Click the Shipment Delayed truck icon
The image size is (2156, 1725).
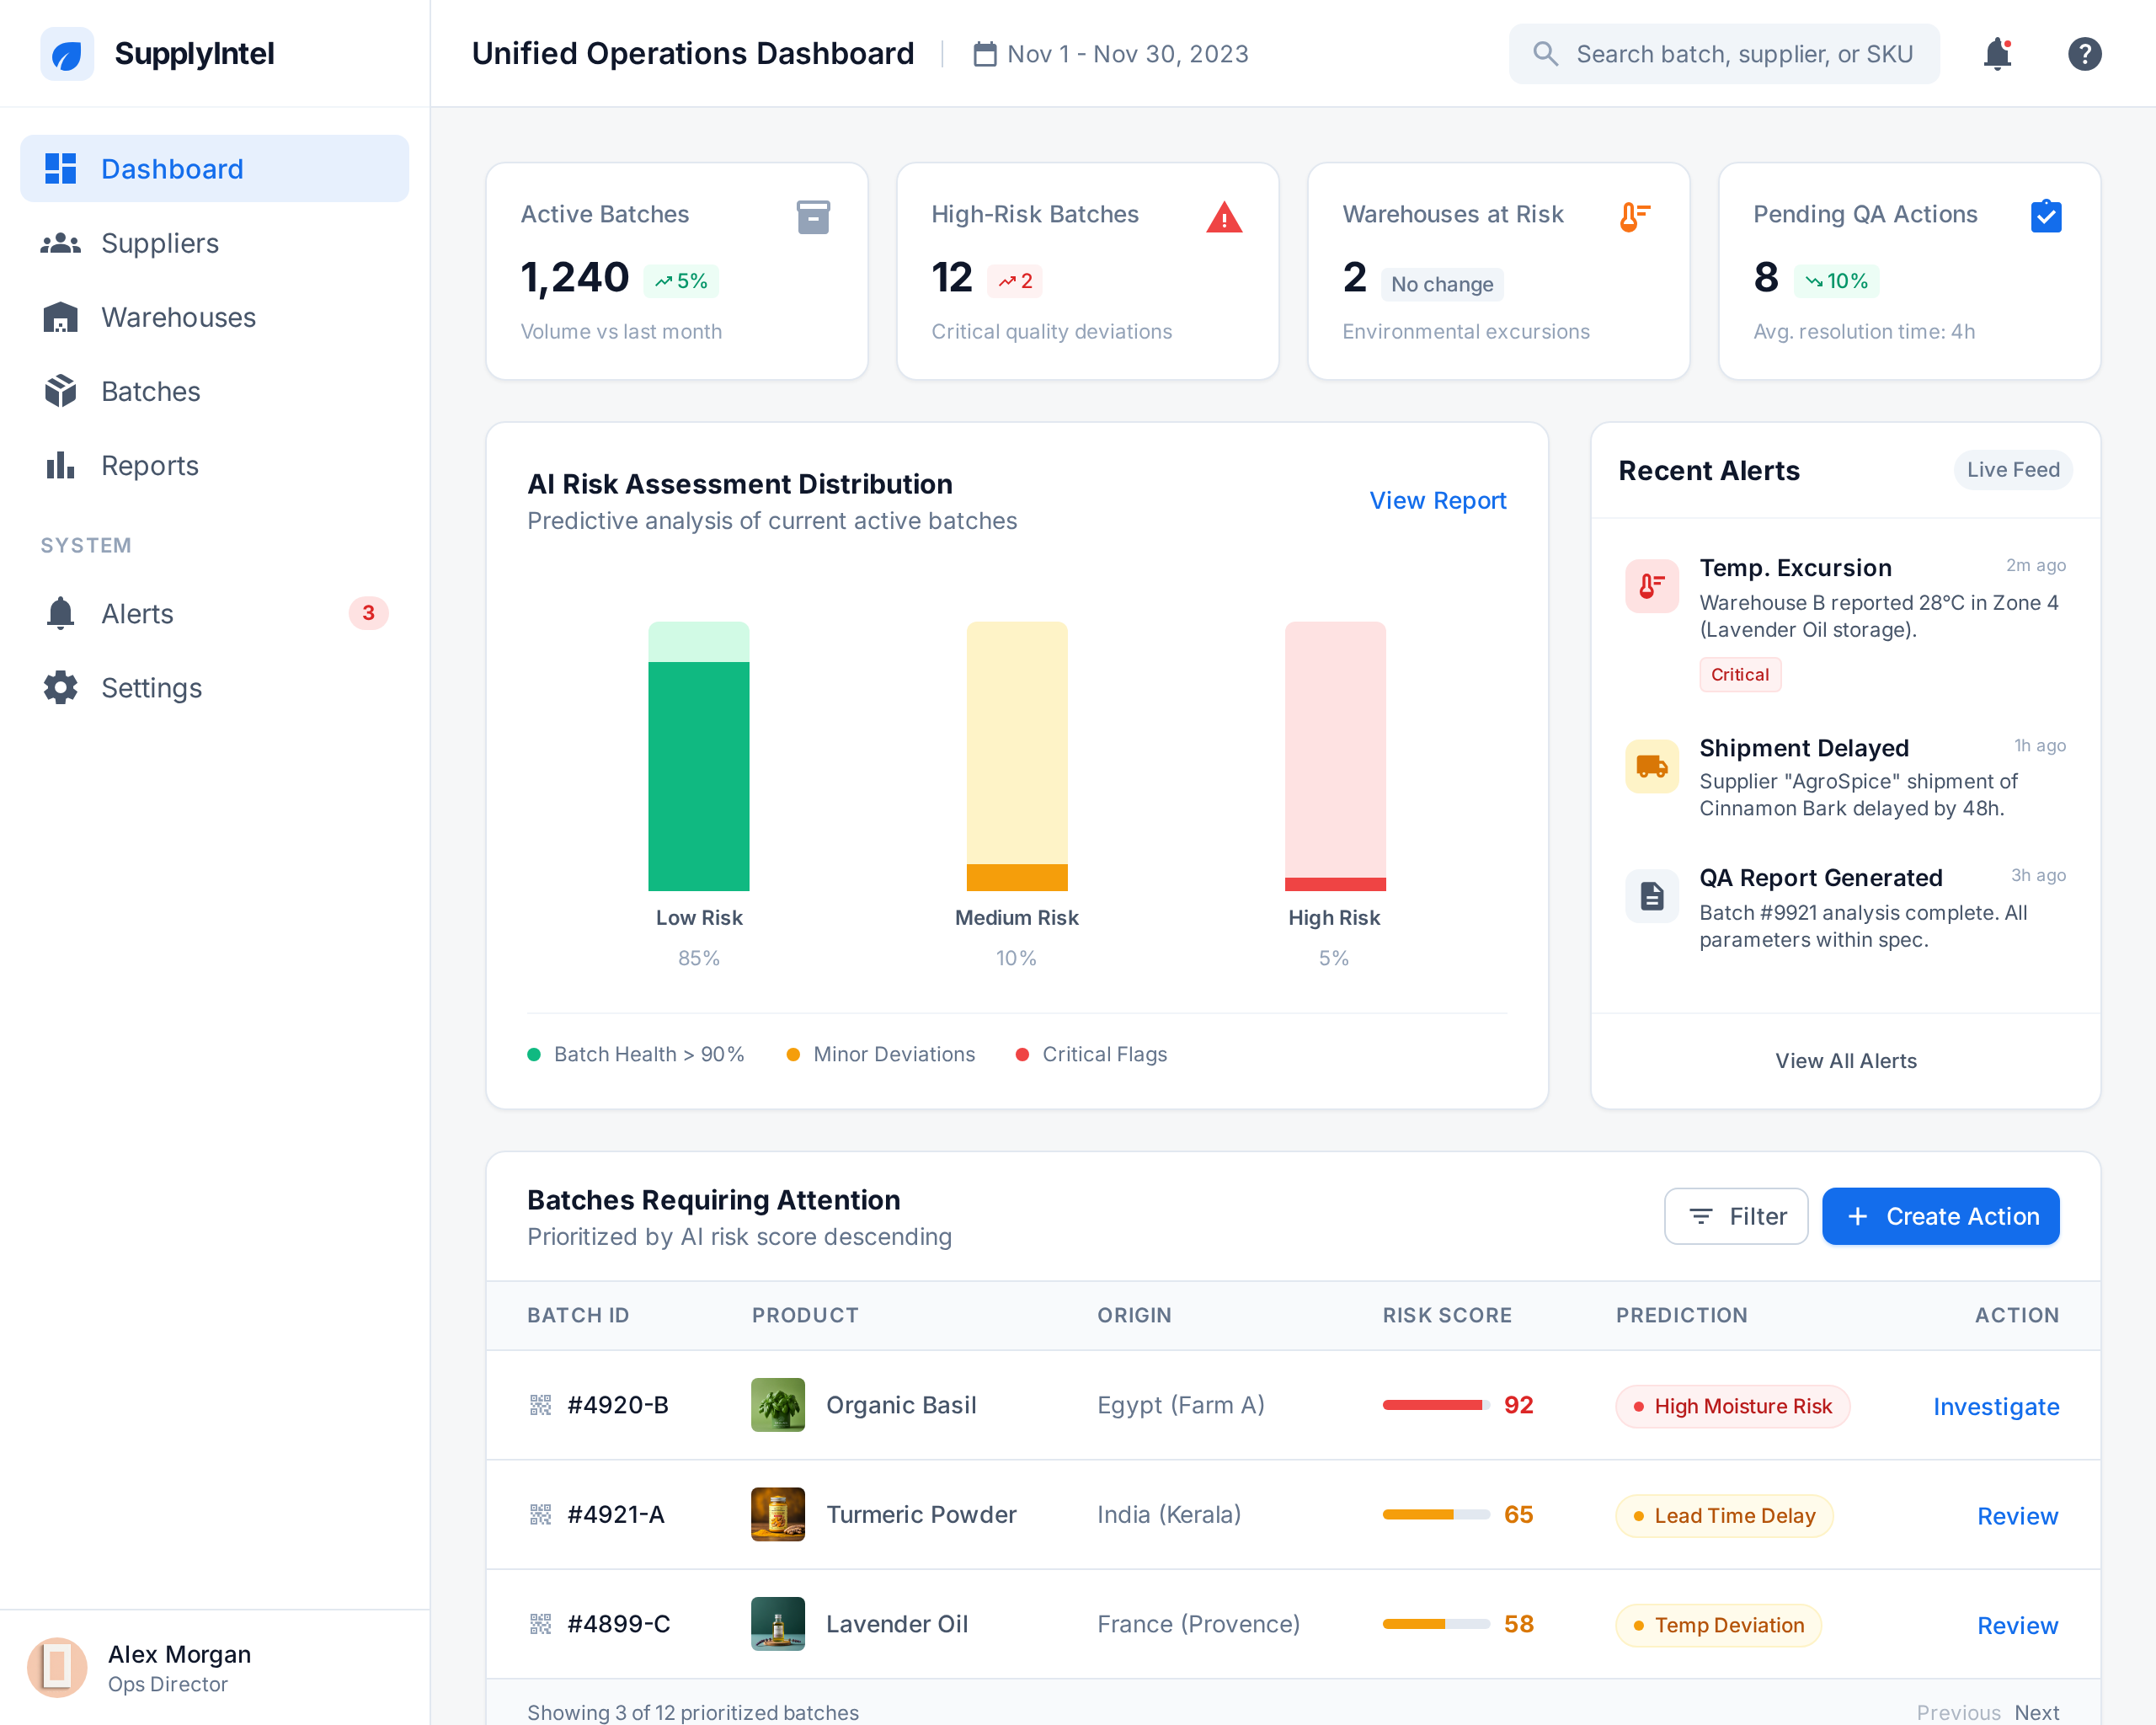pyautogui.click(x=1652, y=767)
